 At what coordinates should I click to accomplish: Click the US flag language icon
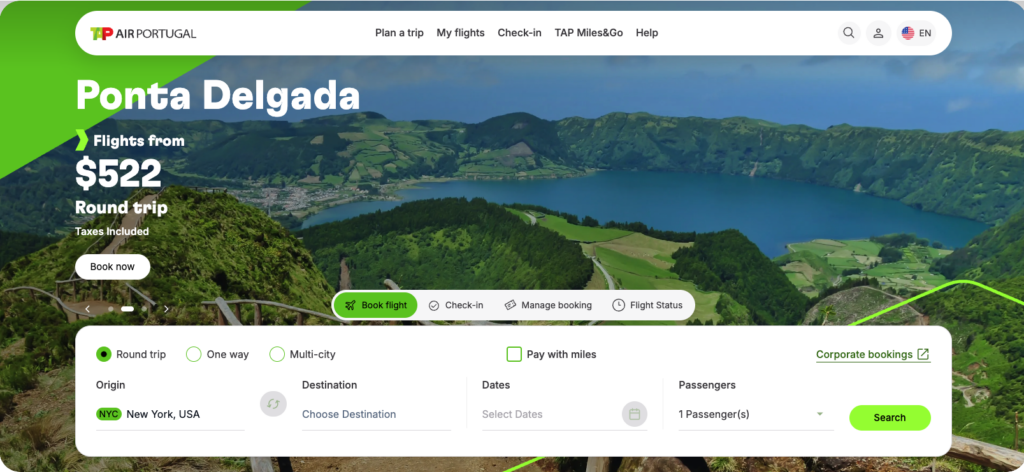(x=908, y=33)
